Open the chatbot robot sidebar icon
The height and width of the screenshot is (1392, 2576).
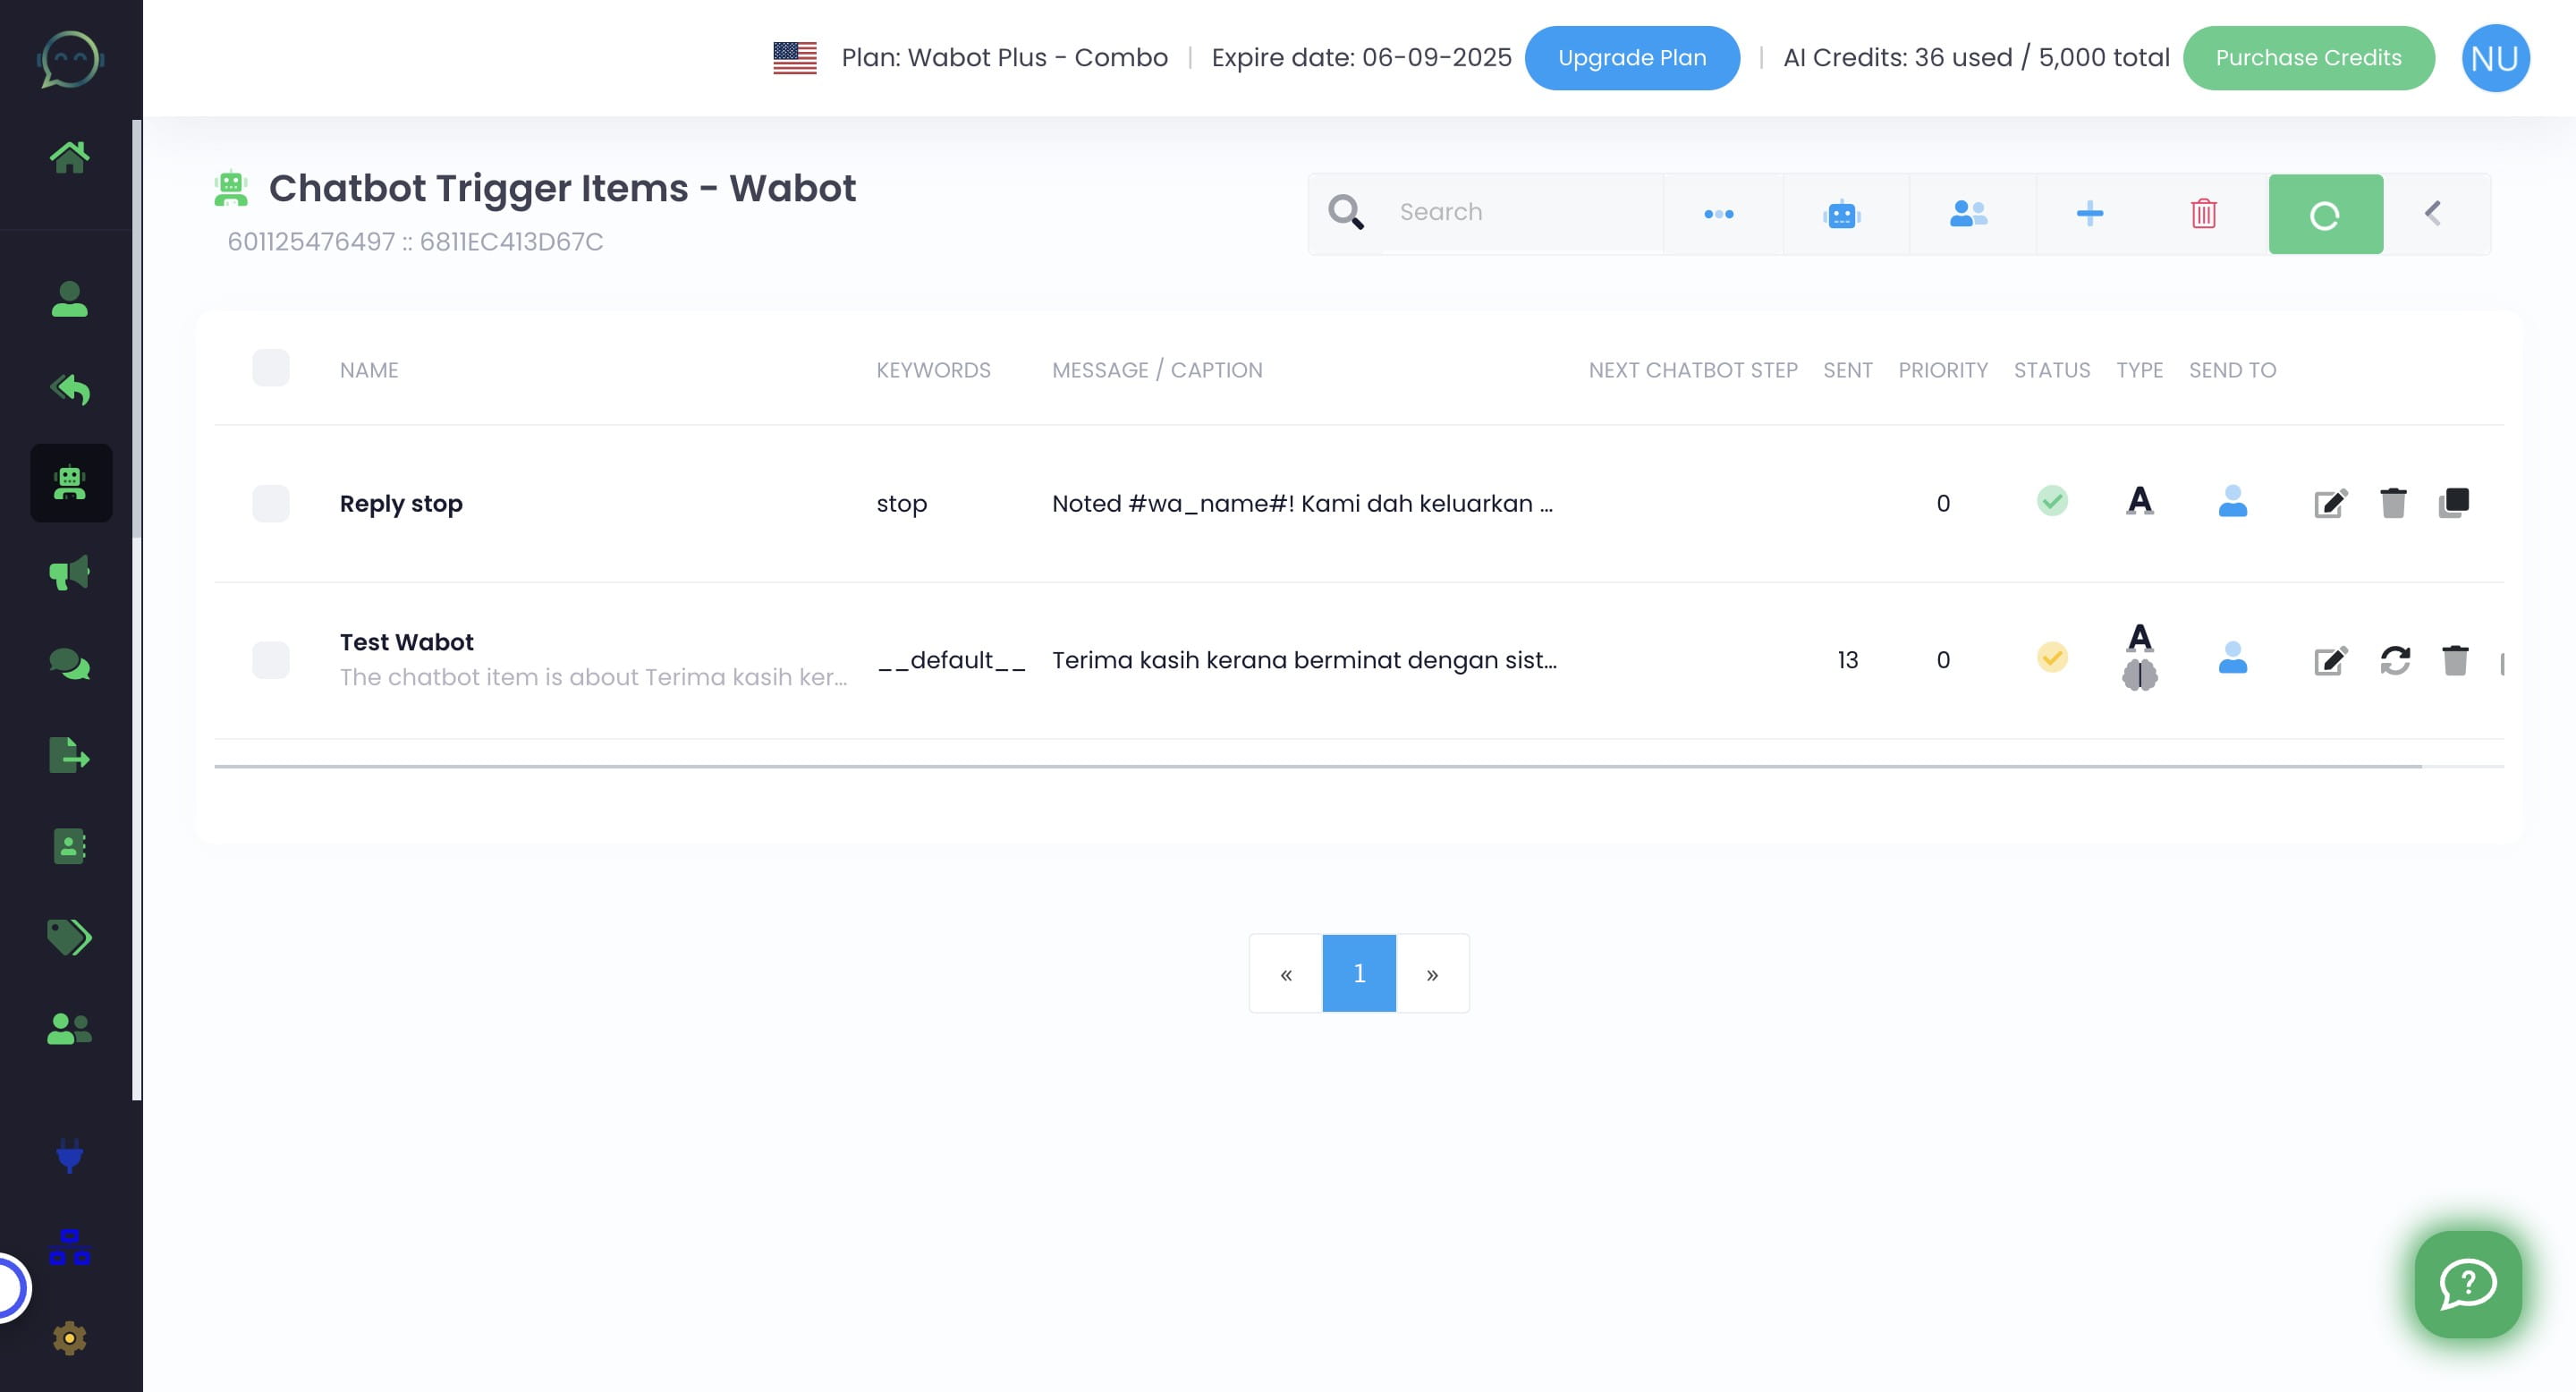(70, 483)
